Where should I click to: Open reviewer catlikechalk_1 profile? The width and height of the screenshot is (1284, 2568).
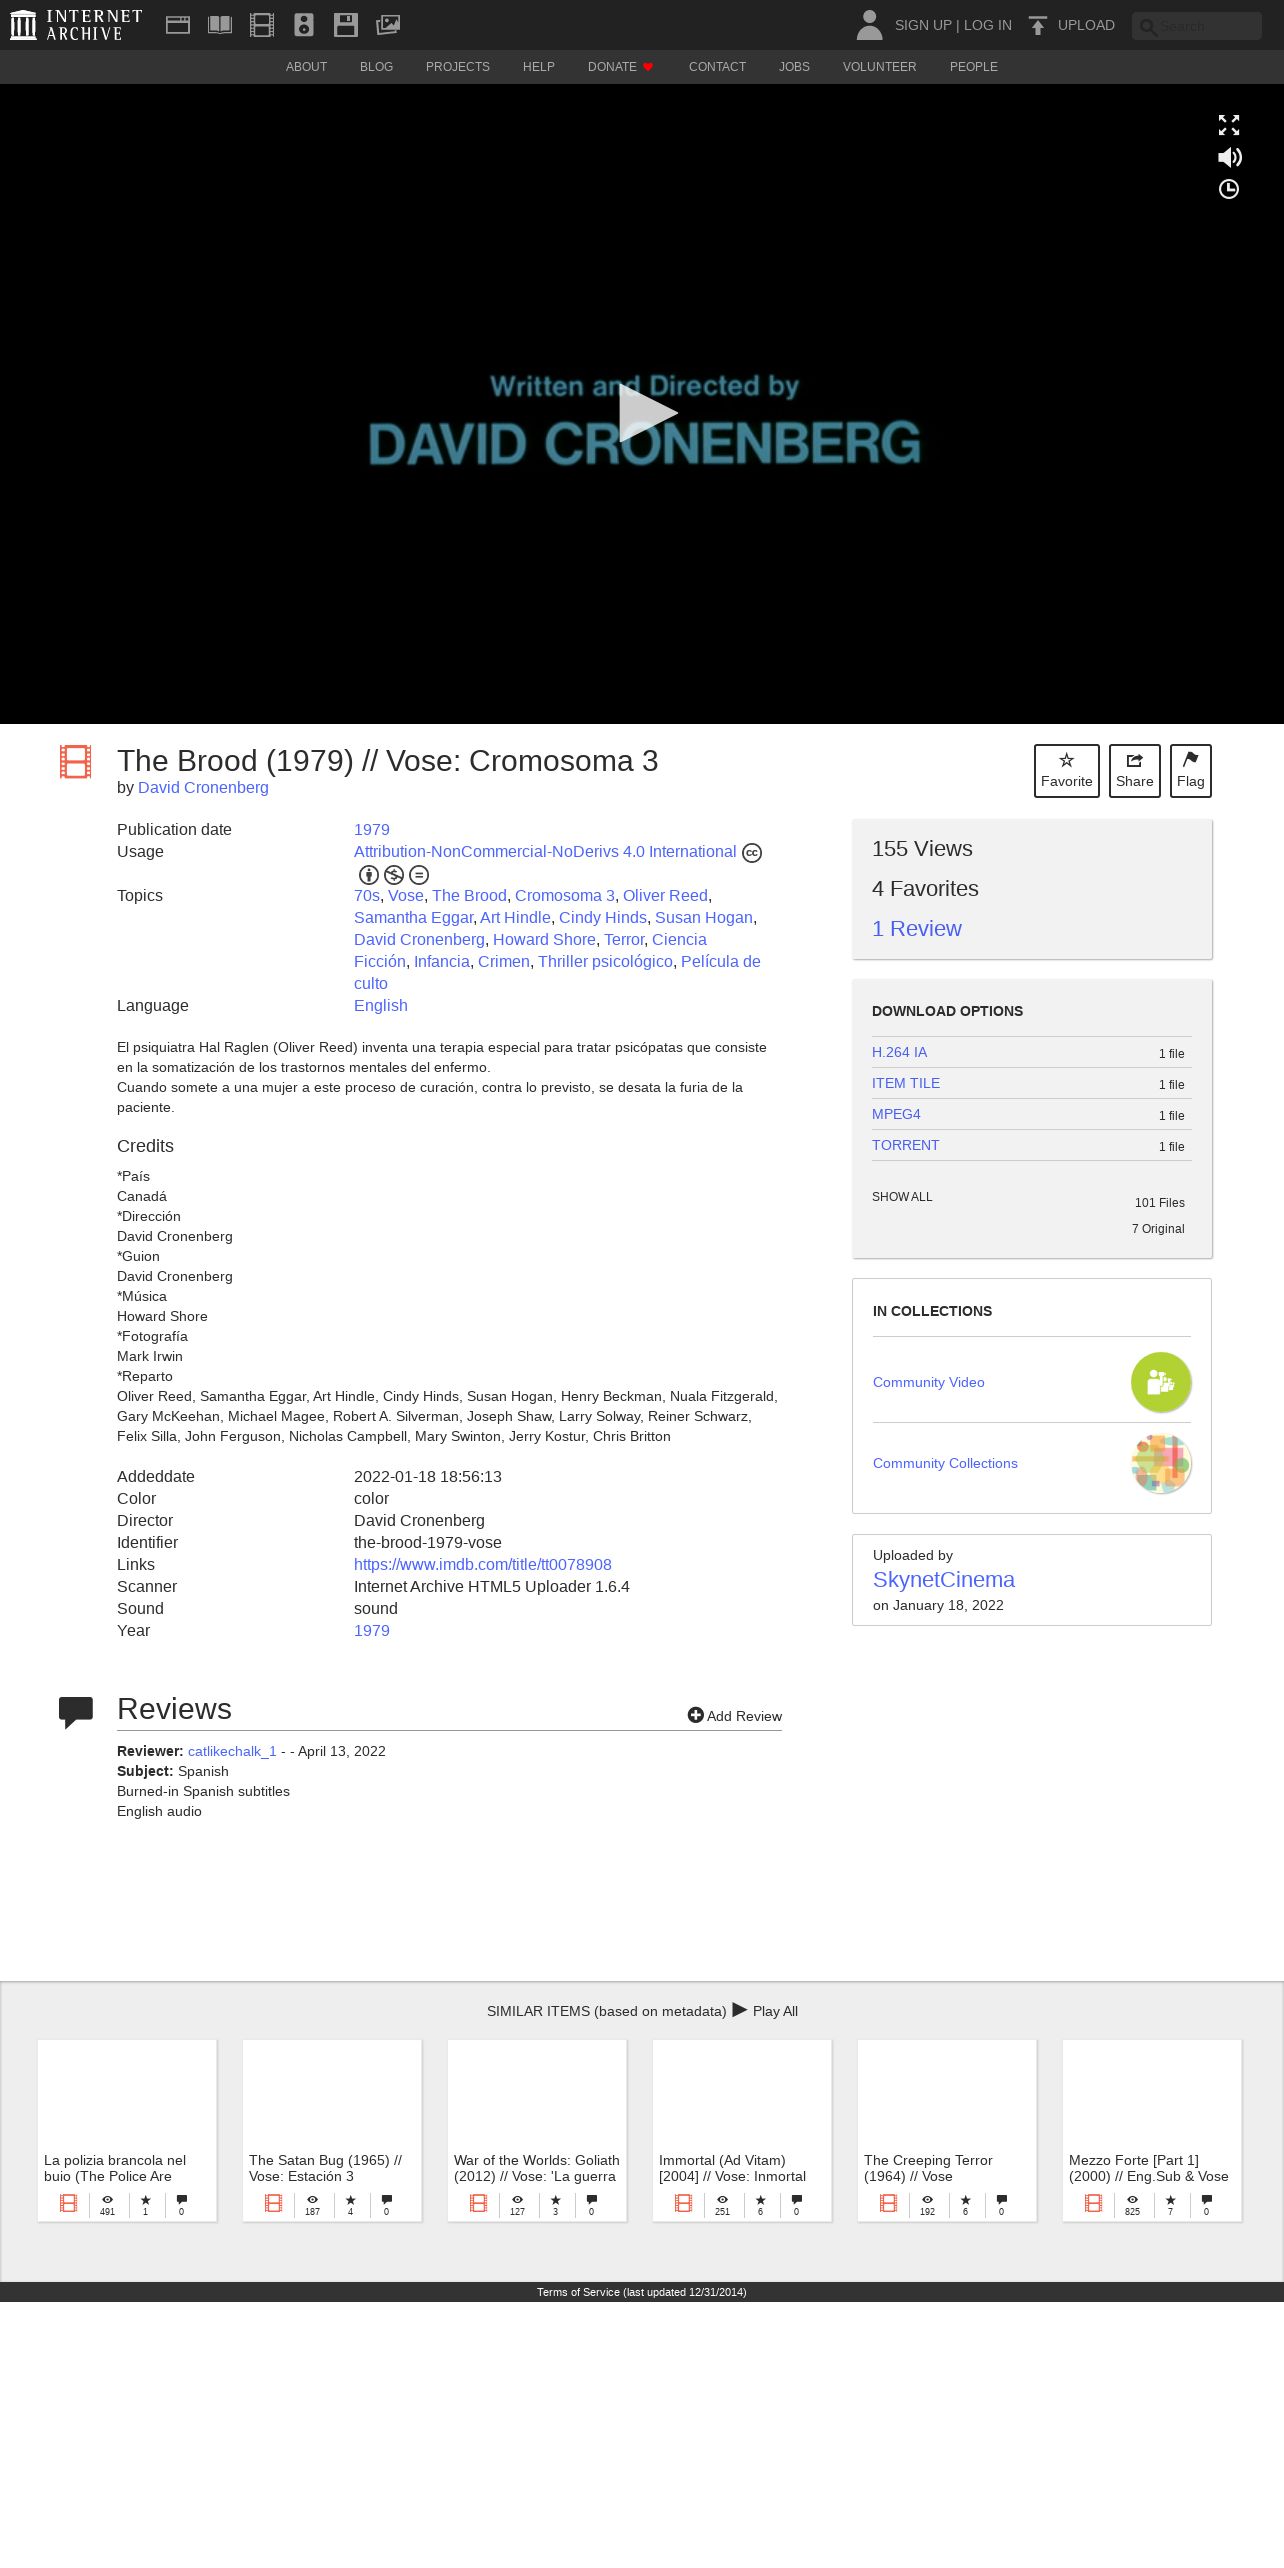(x=232, y=1751)
